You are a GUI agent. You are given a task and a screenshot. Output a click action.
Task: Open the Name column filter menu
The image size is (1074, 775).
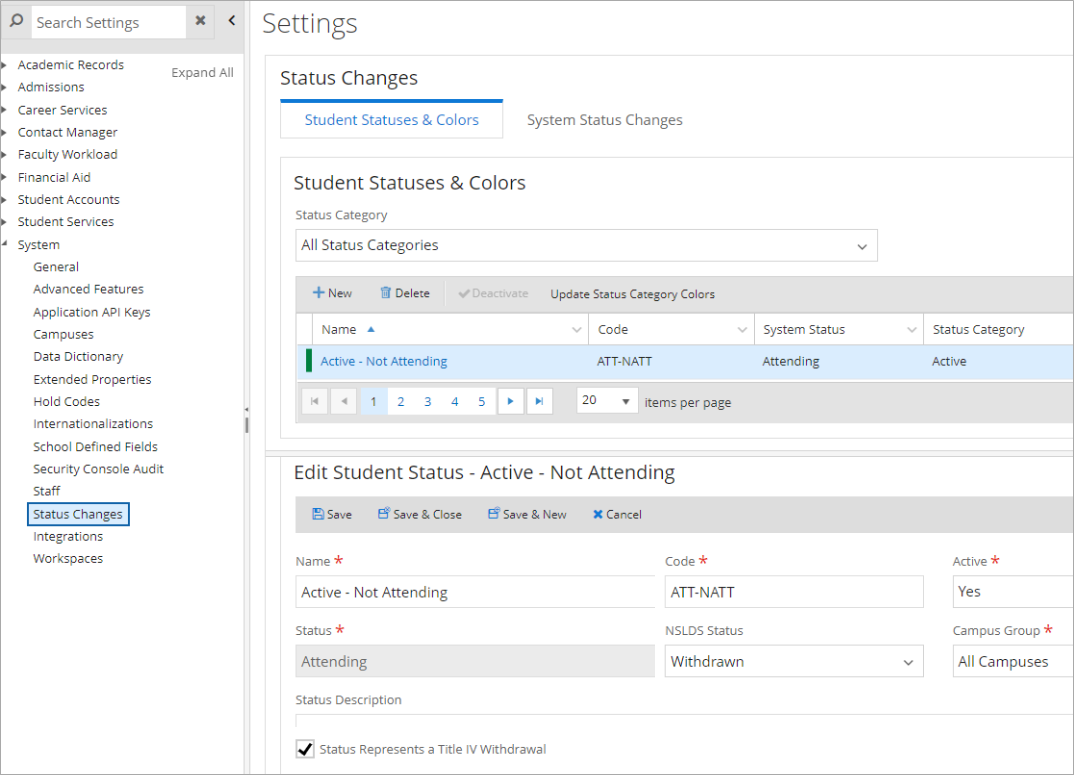[577, 330]
